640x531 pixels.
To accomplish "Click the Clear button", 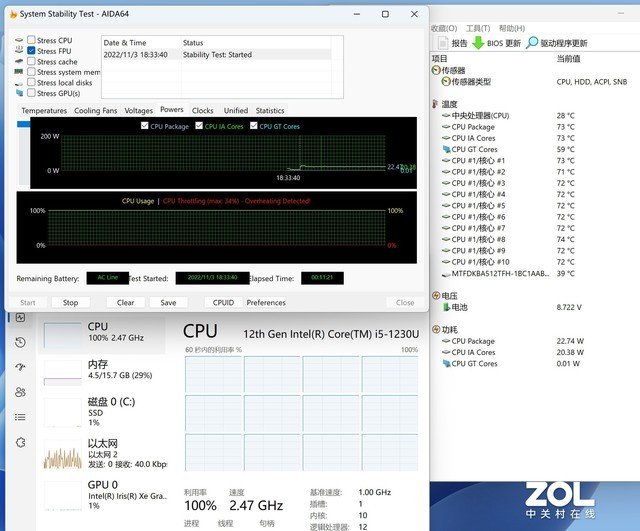I will [125, 302].
